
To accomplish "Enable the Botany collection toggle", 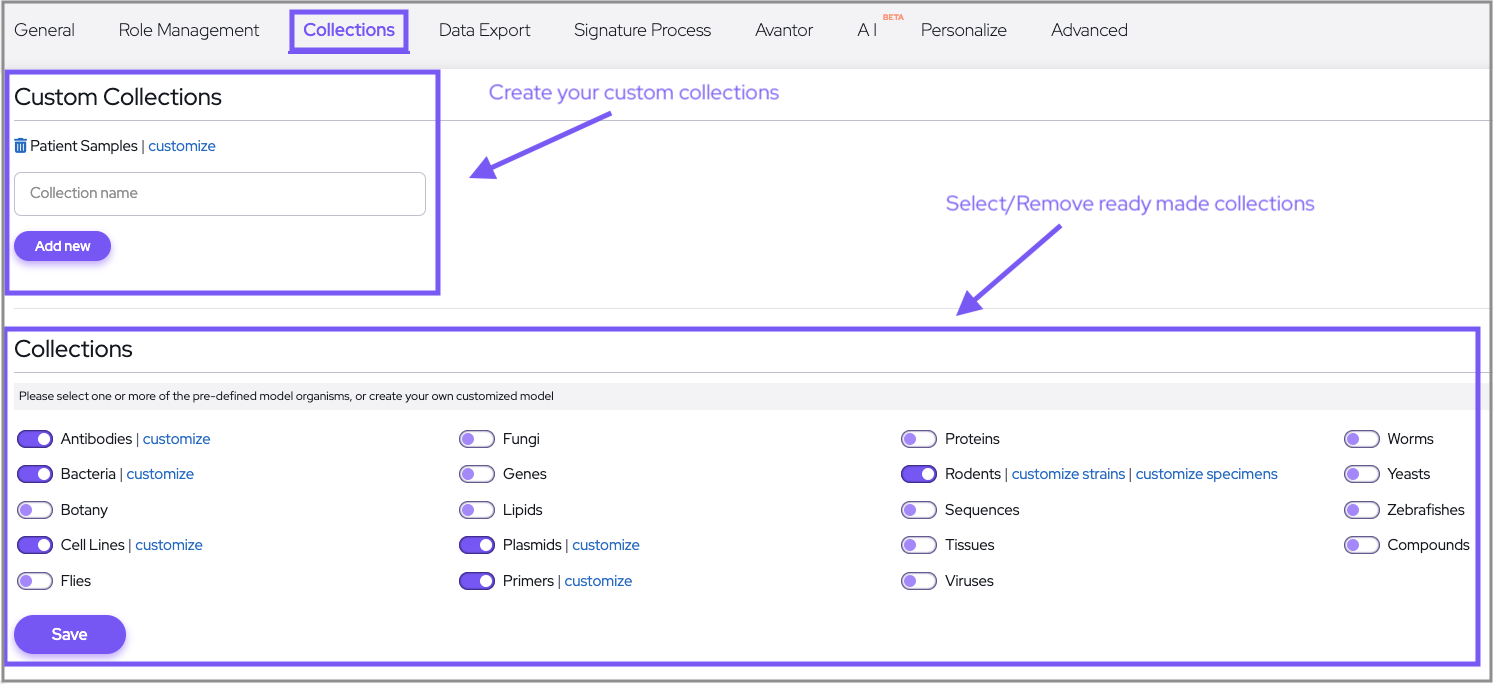I will coord(35,510).
